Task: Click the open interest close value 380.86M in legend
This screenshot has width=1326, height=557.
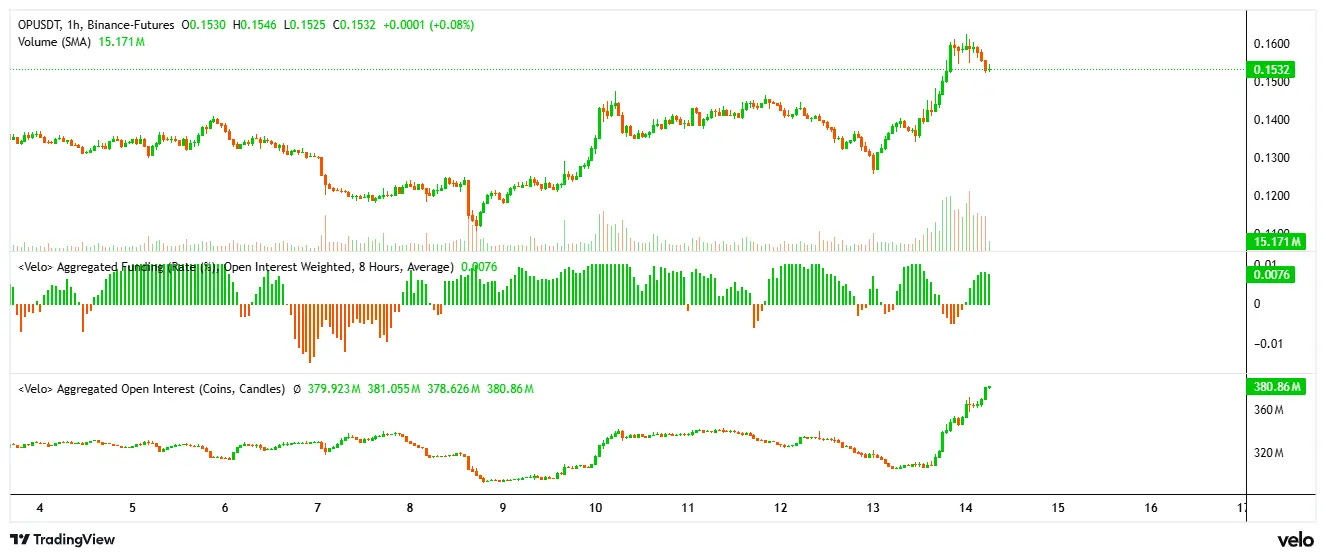Action: pyautogui.click(x=510, y=389)
